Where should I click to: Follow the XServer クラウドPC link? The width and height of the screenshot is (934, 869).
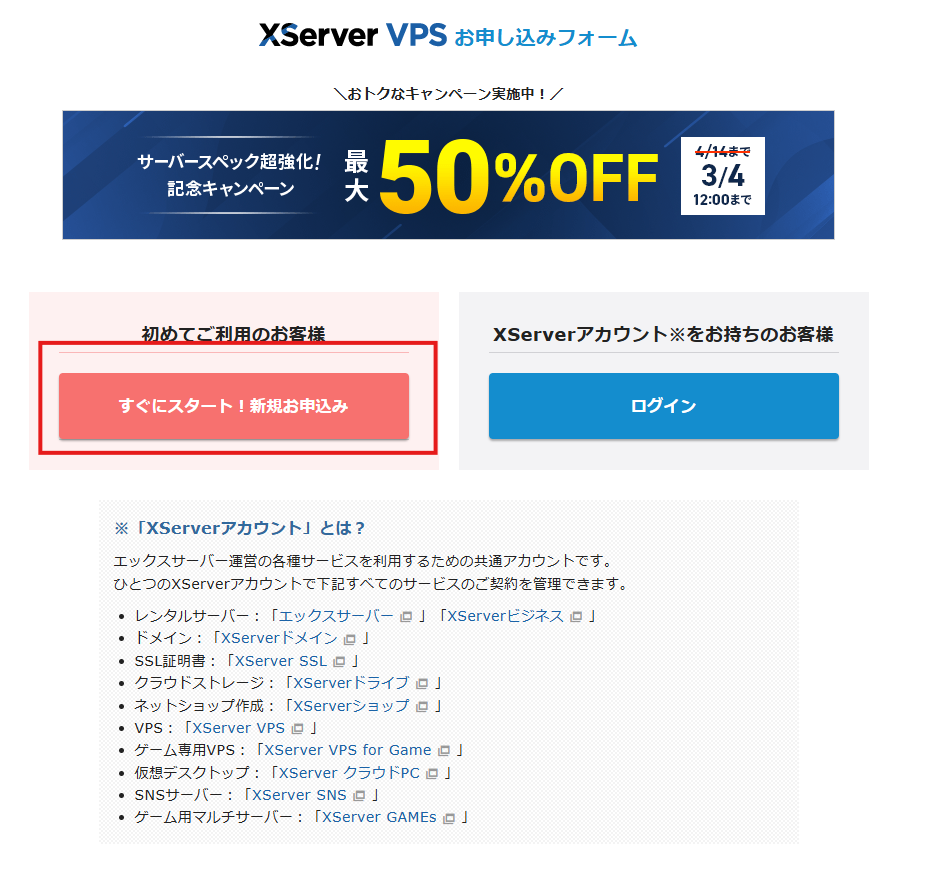click(x=349, y=773)
